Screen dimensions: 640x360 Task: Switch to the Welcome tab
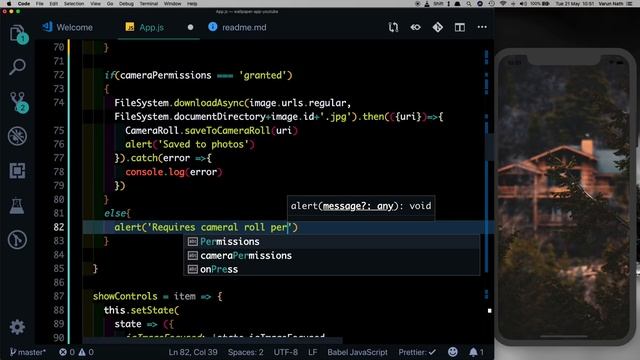[68, 27]
